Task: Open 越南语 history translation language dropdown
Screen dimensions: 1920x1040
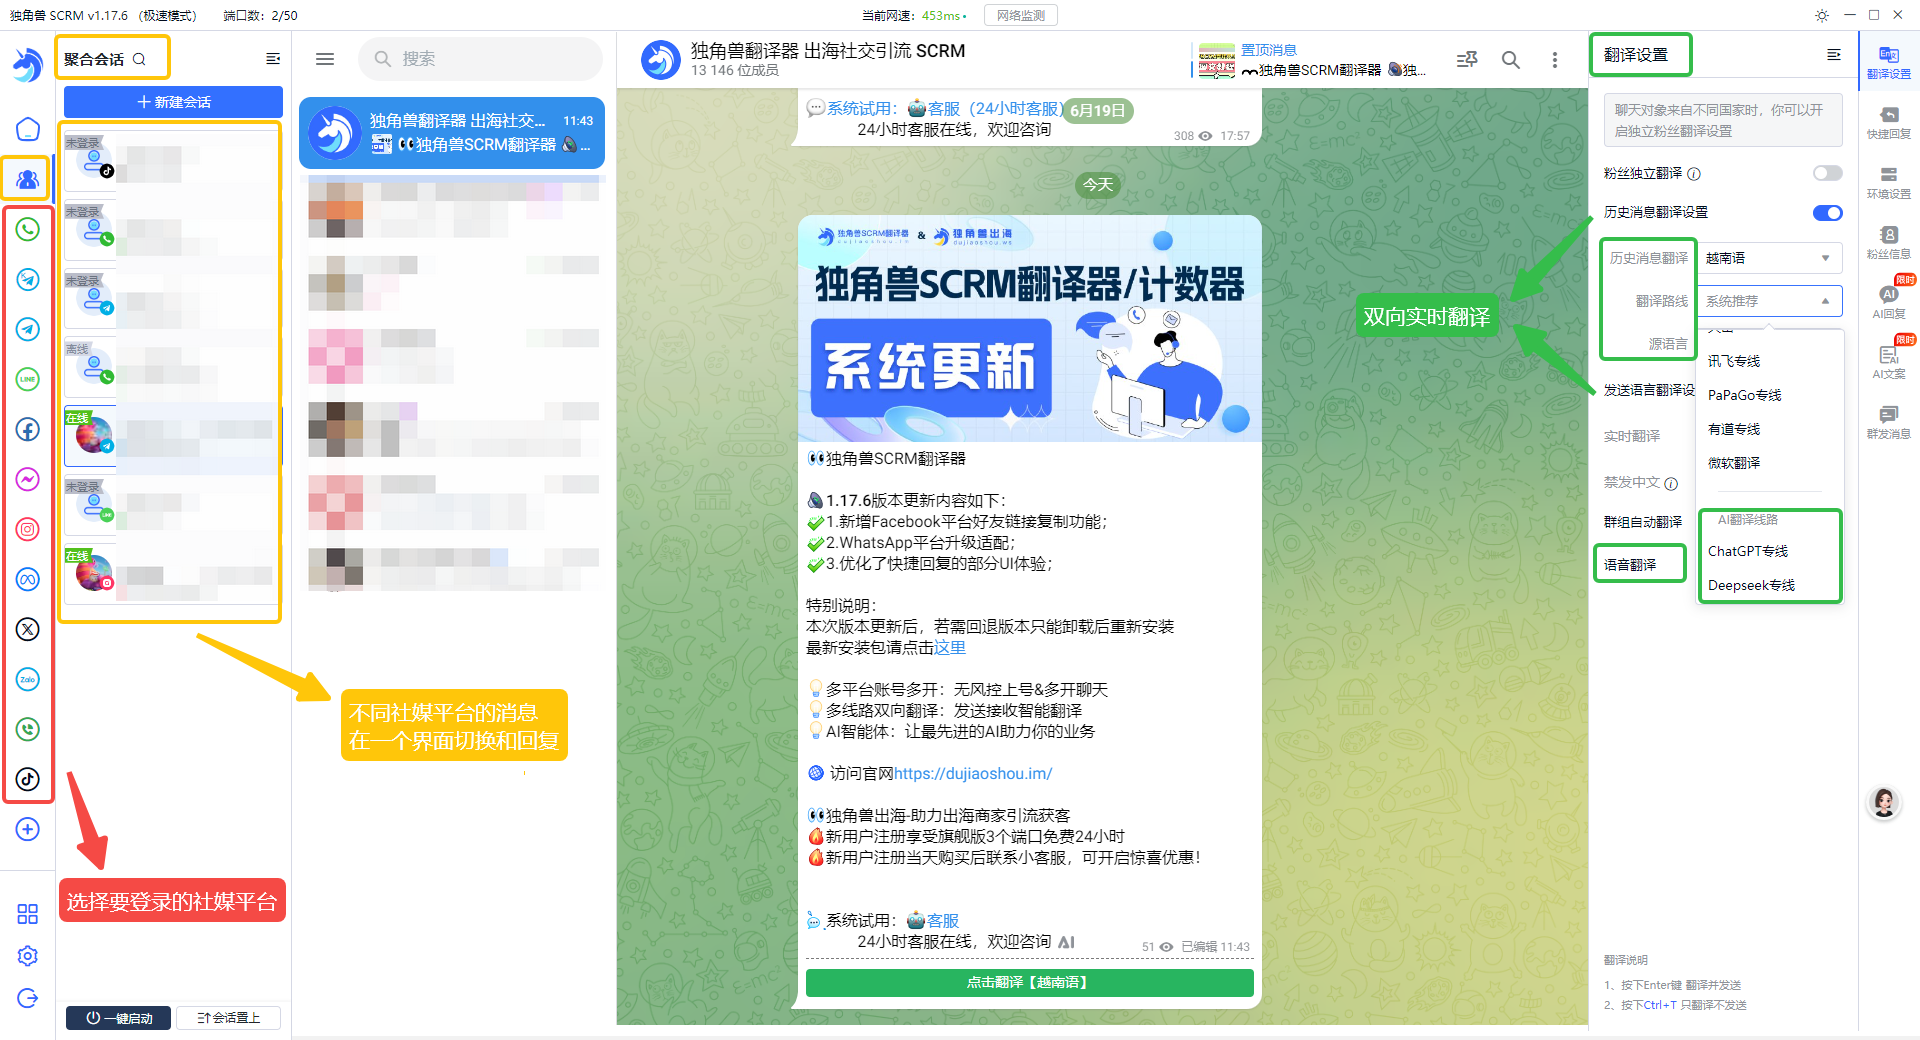Action: point(1769,258)
